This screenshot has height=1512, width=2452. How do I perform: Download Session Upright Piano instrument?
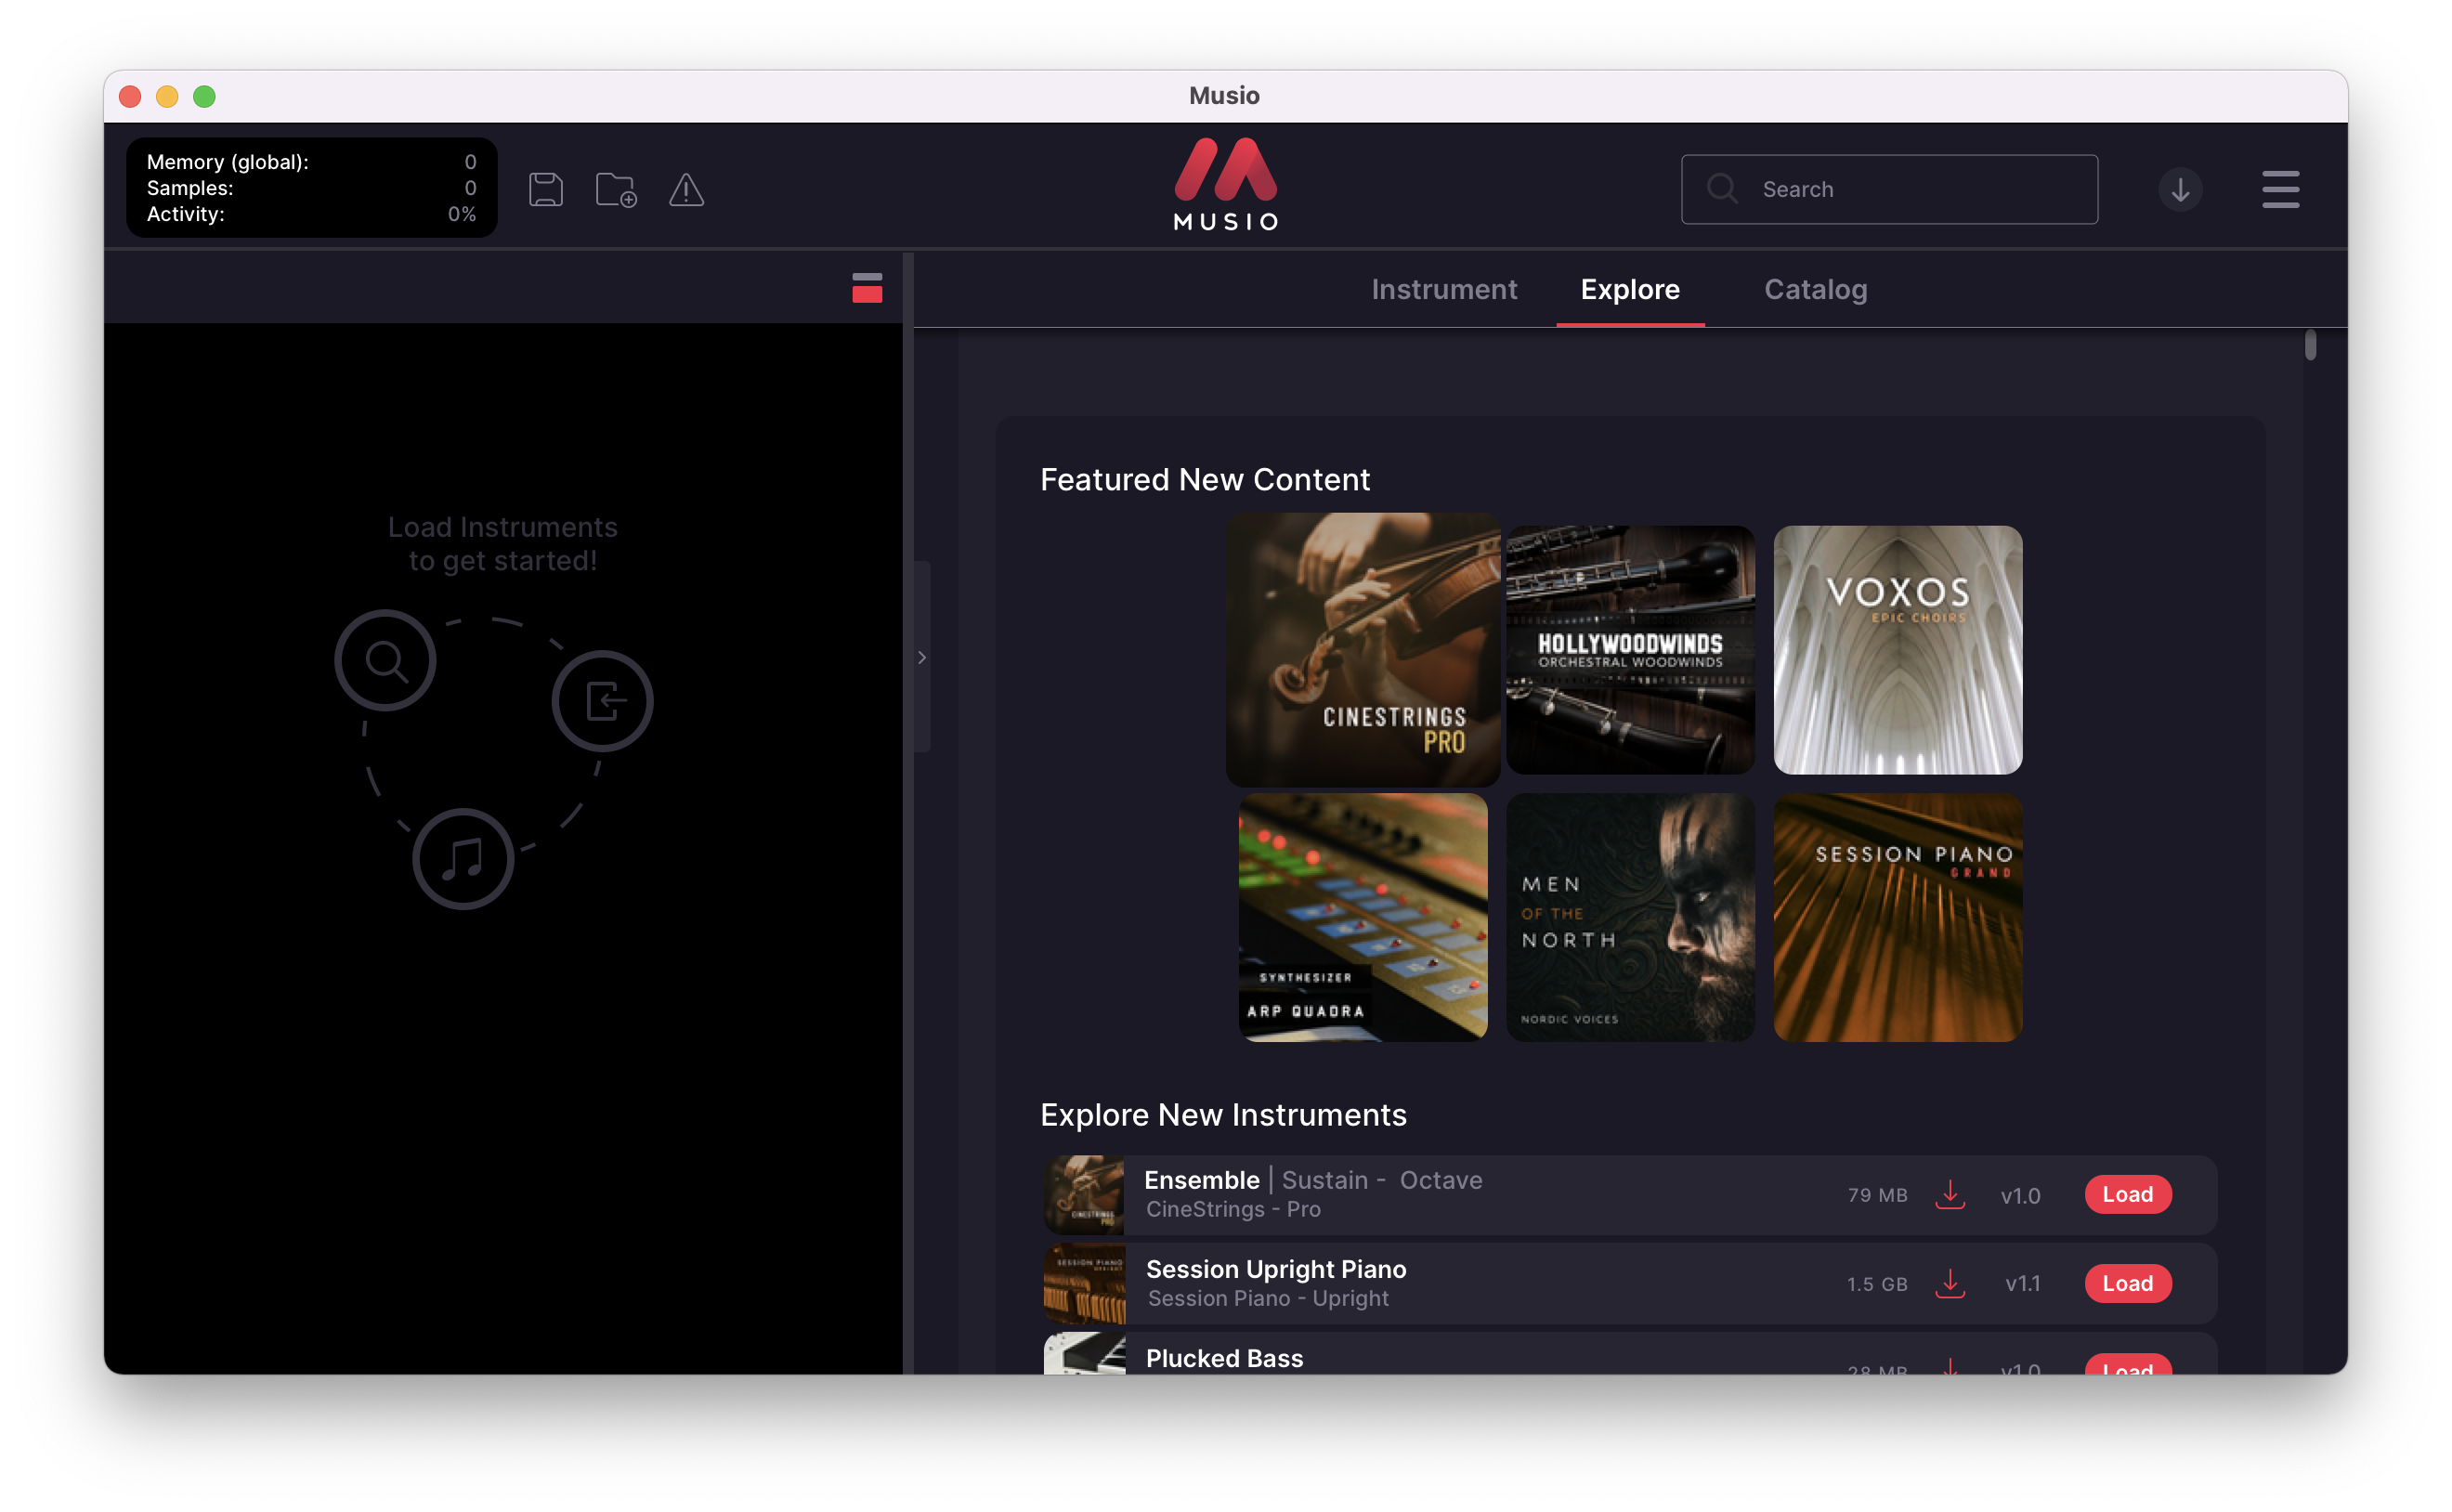tap(1949, 1283)
